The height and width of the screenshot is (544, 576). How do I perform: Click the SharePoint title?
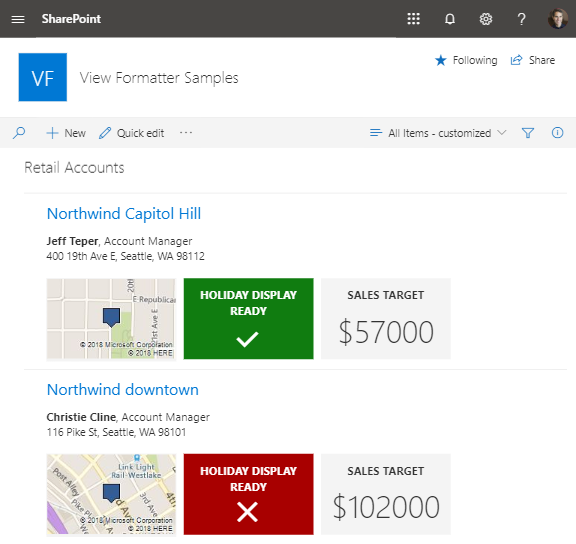71,19
